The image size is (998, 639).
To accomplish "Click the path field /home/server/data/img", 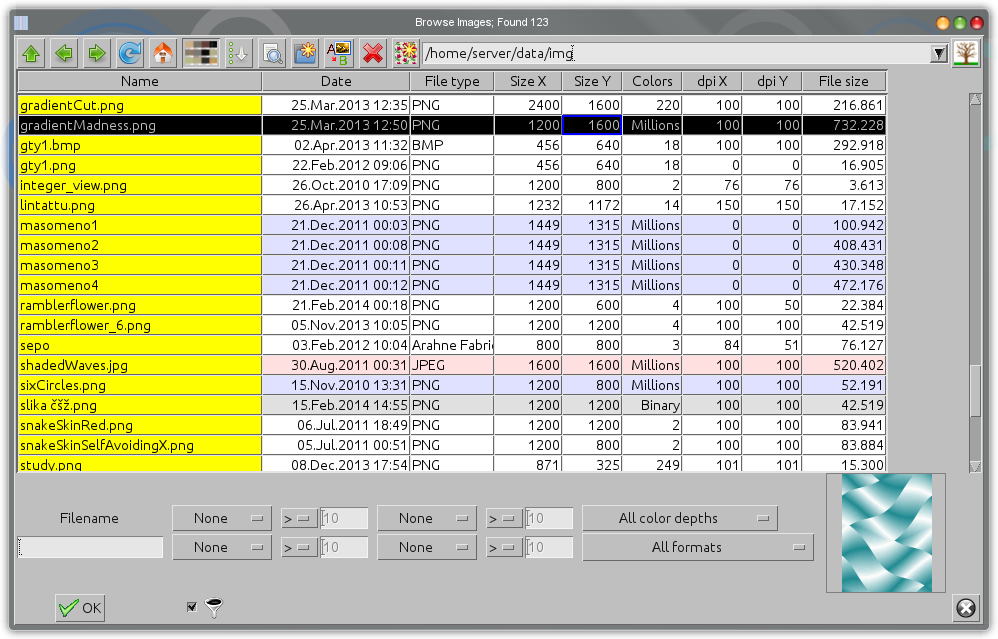I will [x=675, y=53].
